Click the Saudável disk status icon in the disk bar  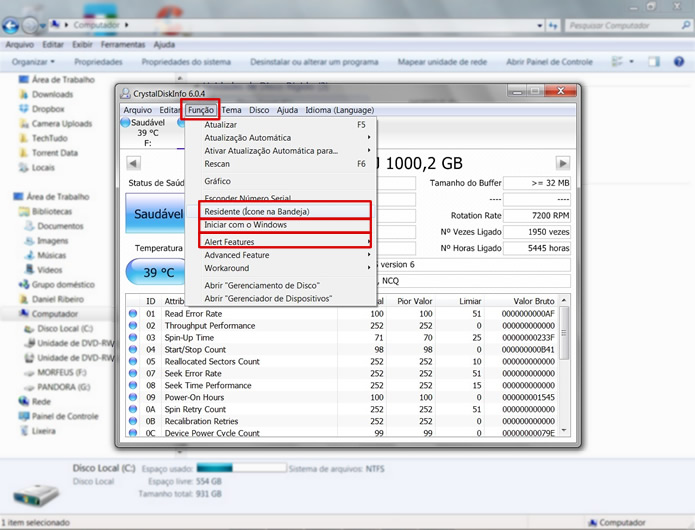pos(125,123)
